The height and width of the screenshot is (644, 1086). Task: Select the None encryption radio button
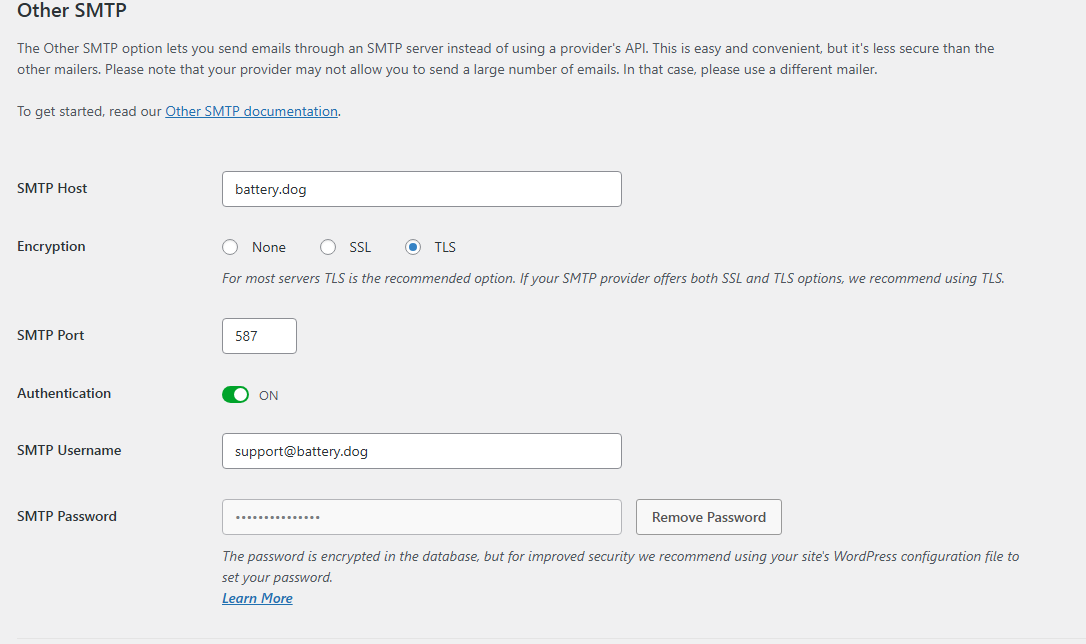click(230, 247)
